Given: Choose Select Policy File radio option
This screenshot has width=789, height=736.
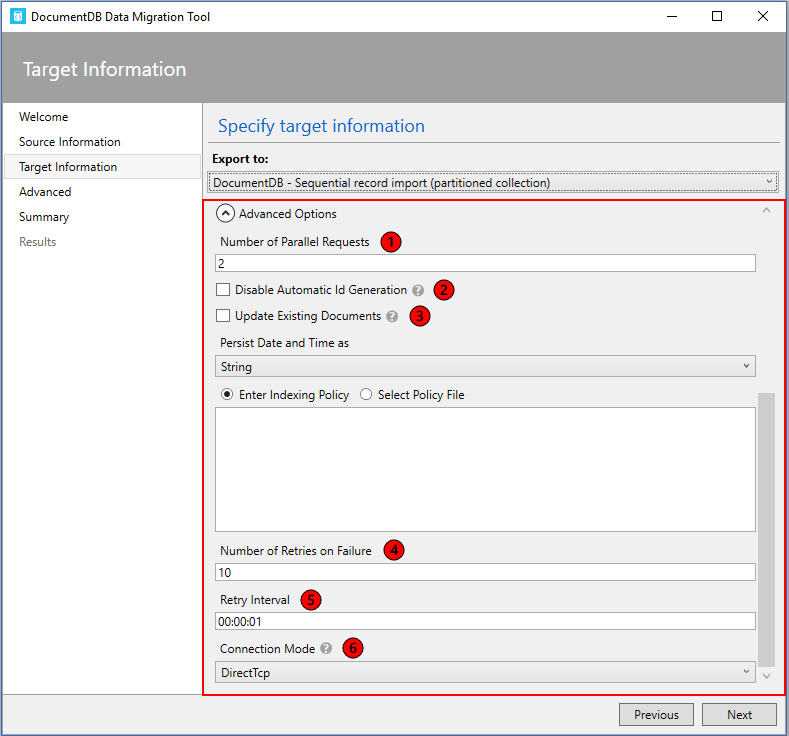Looking at the screenshot, I should click(x=366, y=394).
